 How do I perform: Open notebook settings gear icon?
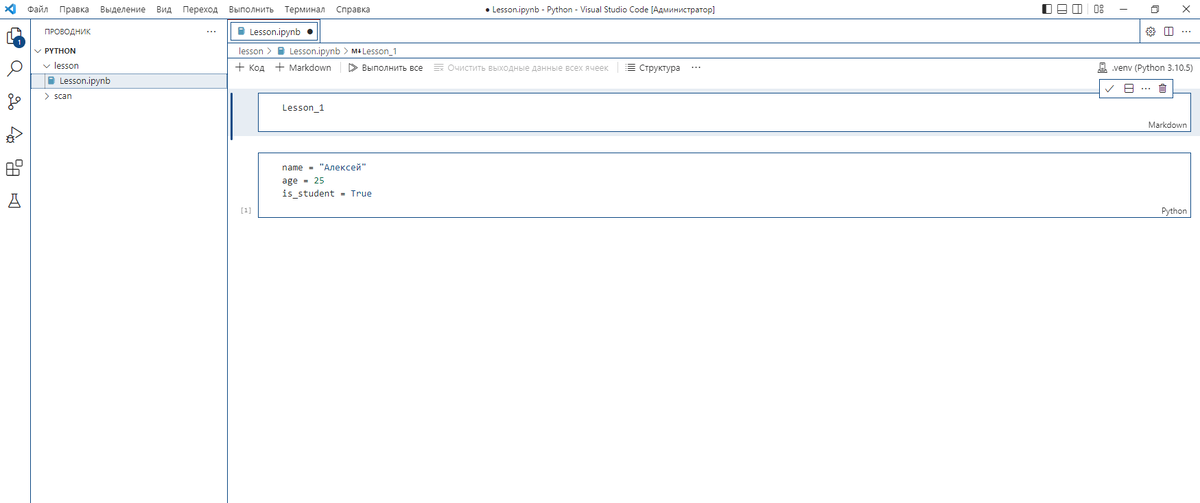[x=1151, y=31]
